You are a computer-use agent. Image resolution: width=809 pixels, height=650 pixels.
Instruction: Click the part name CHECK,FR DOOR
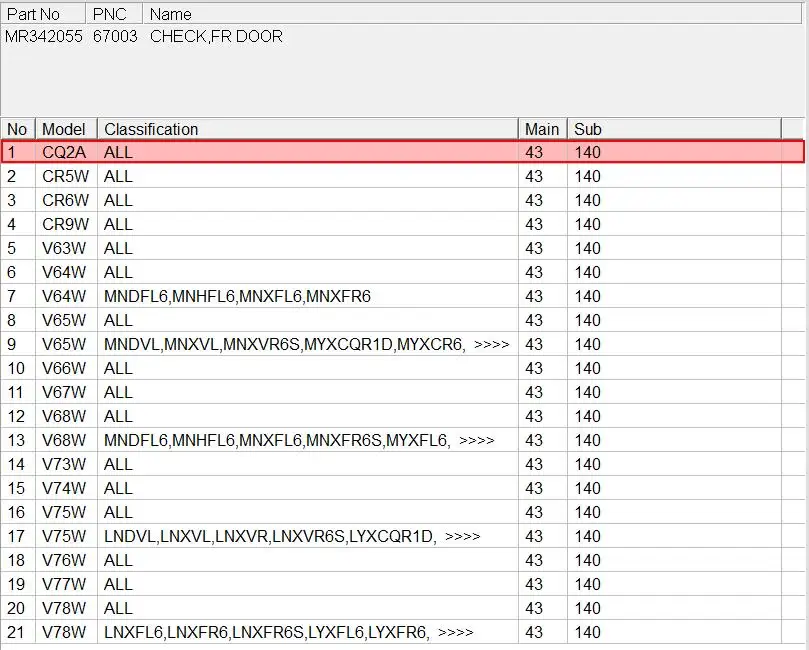point(216,37)
